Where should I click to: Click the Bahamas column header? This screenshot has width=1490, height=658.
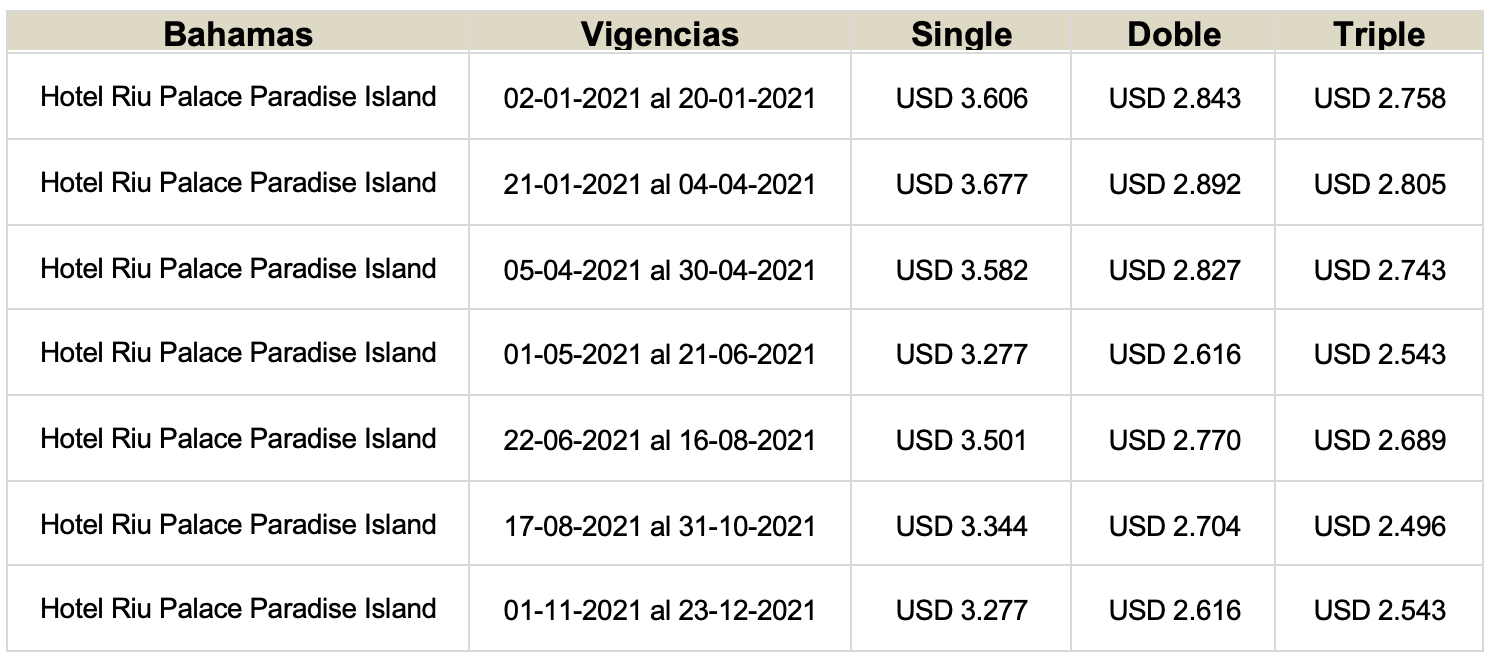click(x=238, y=34)
